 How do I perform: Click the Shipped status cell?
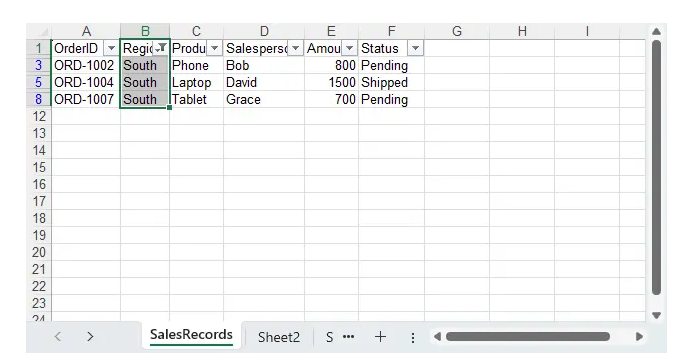click(x=391, y=82)
